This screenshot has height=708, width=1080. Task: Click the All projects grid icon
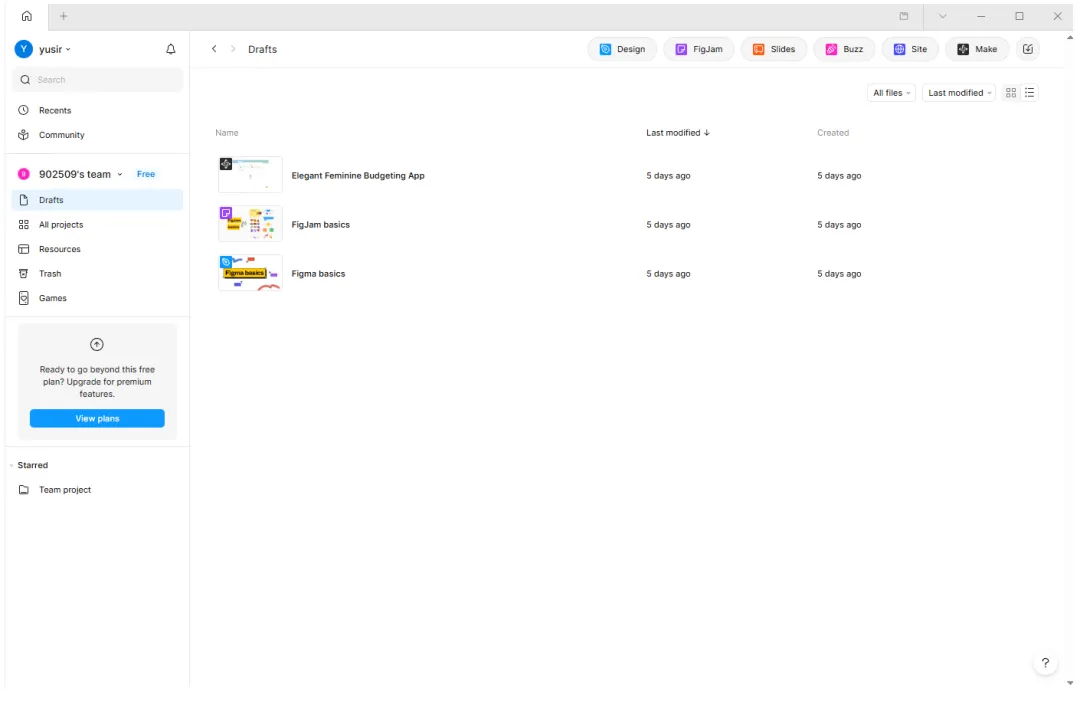click(x=23, y=225)
